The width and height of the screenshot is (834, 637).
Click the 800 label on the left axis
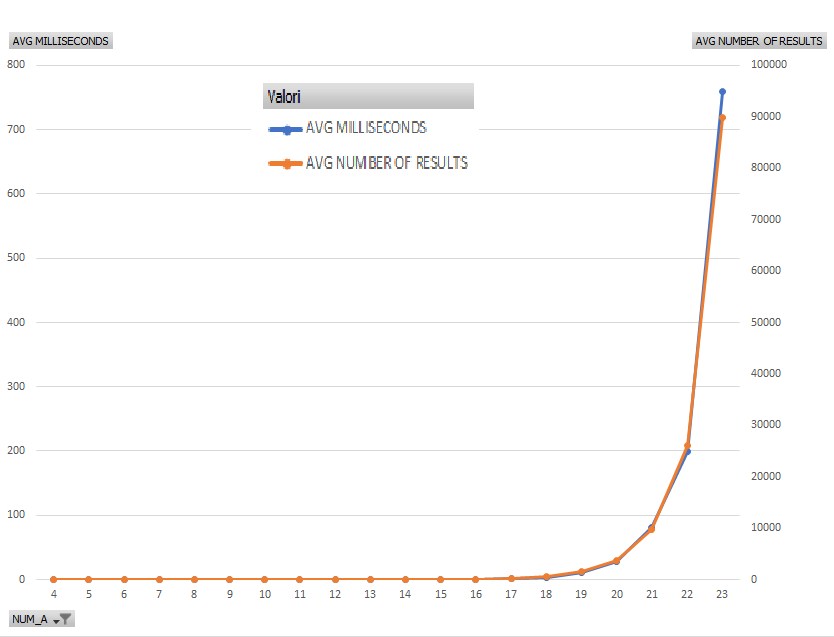tap(15, 65)
